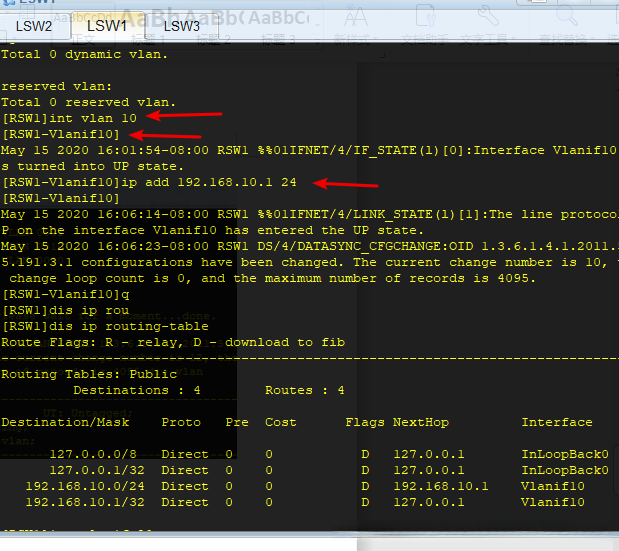The height and width of the screenshot is (551, 619).
Task: Click the 16:01:54 IF_STATE log line
Action: (x=310, y=150)
